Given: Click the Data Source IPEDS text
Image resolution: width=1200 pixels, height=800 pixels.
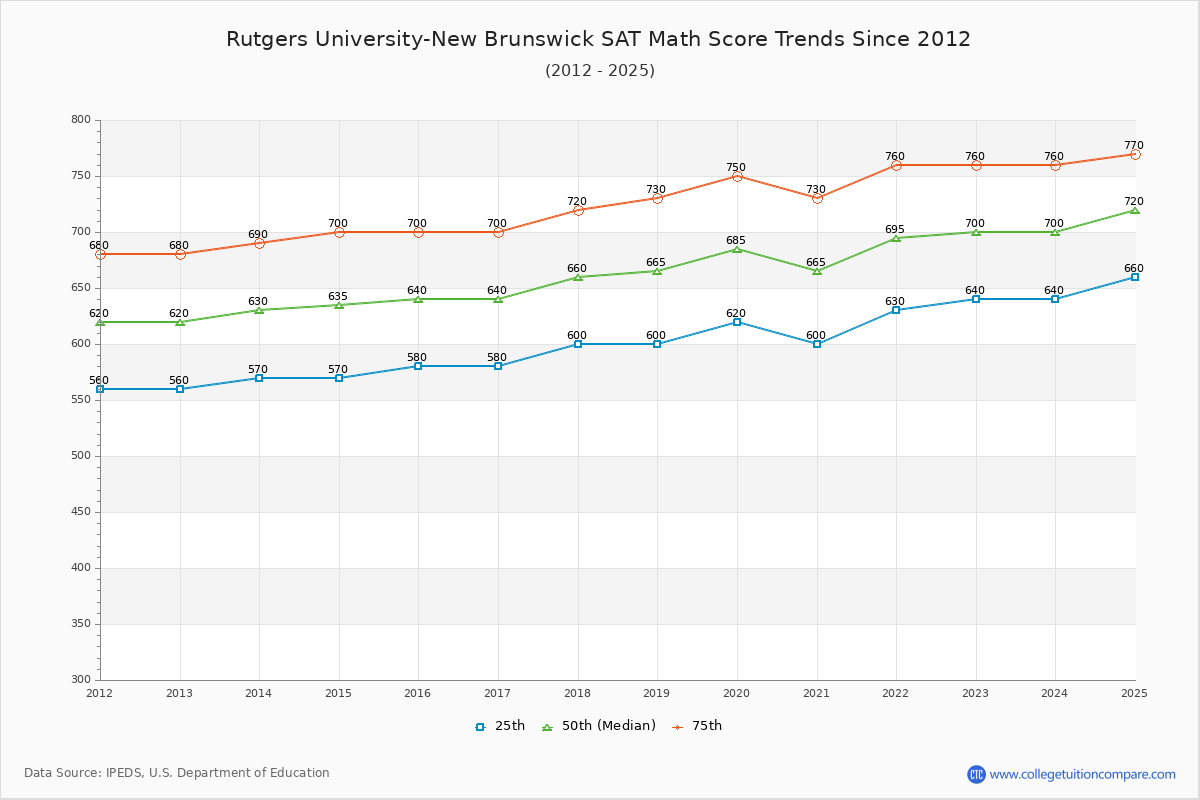Looking at the screenshot, I should point(177,773).
